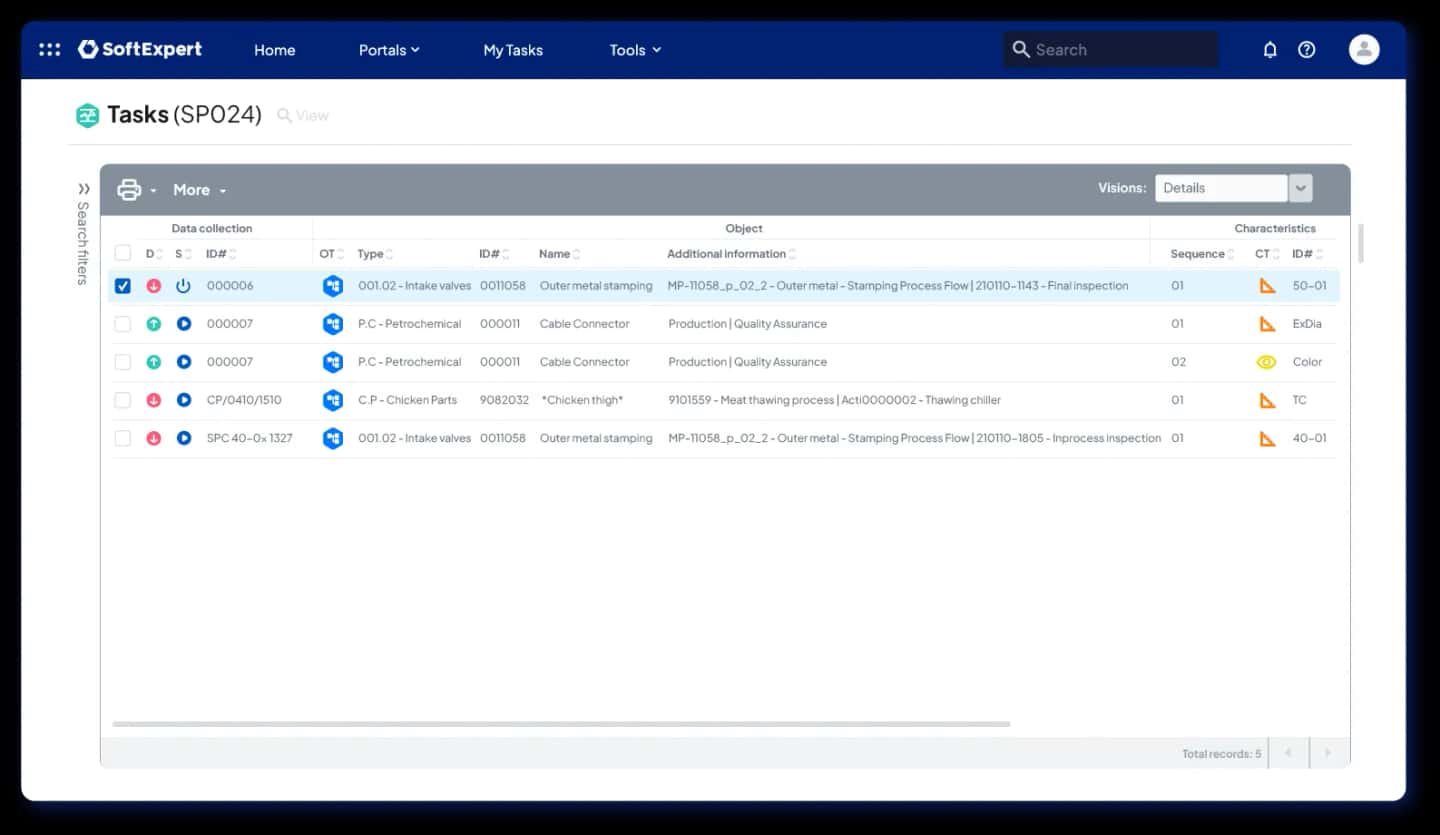Image resolution: width=1440 pixels, height=835 pixels.
Task: Open the Portals menu
Action: 389,50
